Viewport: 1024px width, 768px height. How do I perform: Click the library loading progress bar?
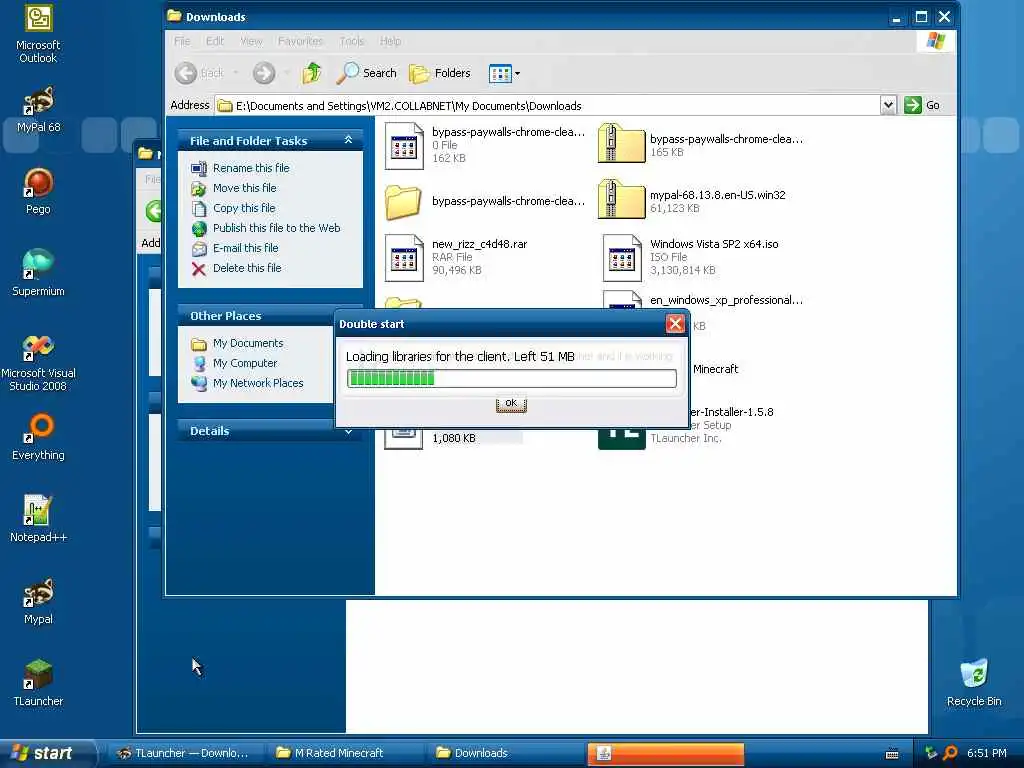pos(511,379)
